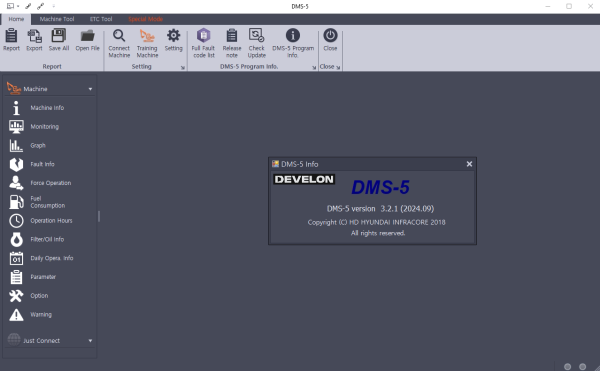Open Force Operation in sidebar
This screenshot has height=371, width=600.
click(50, 183)
